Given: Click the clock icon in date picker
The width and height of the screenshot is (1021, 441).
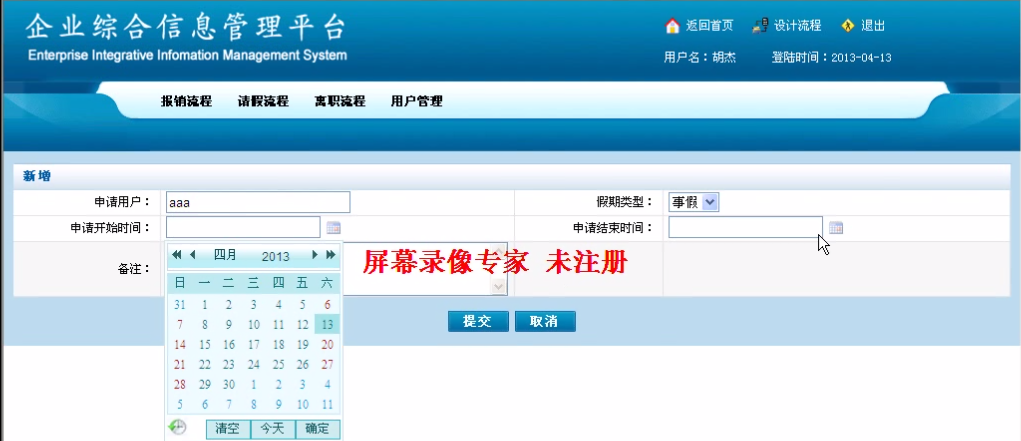Looking at the screenshot, I should 177,427.
